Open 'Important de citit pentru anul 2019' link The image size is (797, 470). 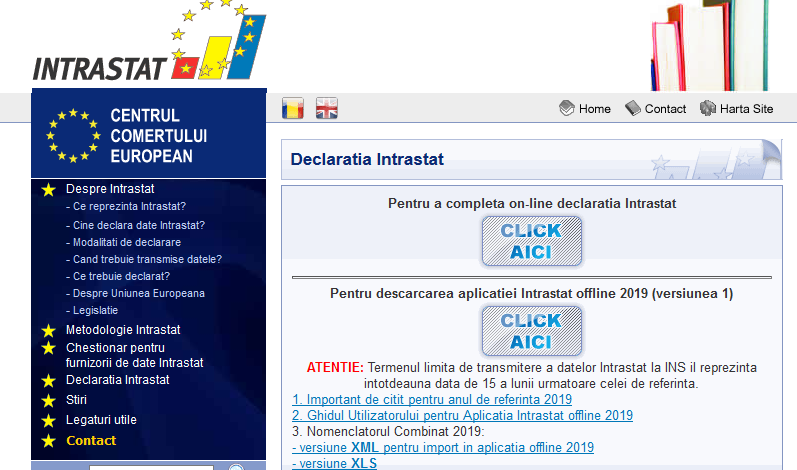click(432, 399)
